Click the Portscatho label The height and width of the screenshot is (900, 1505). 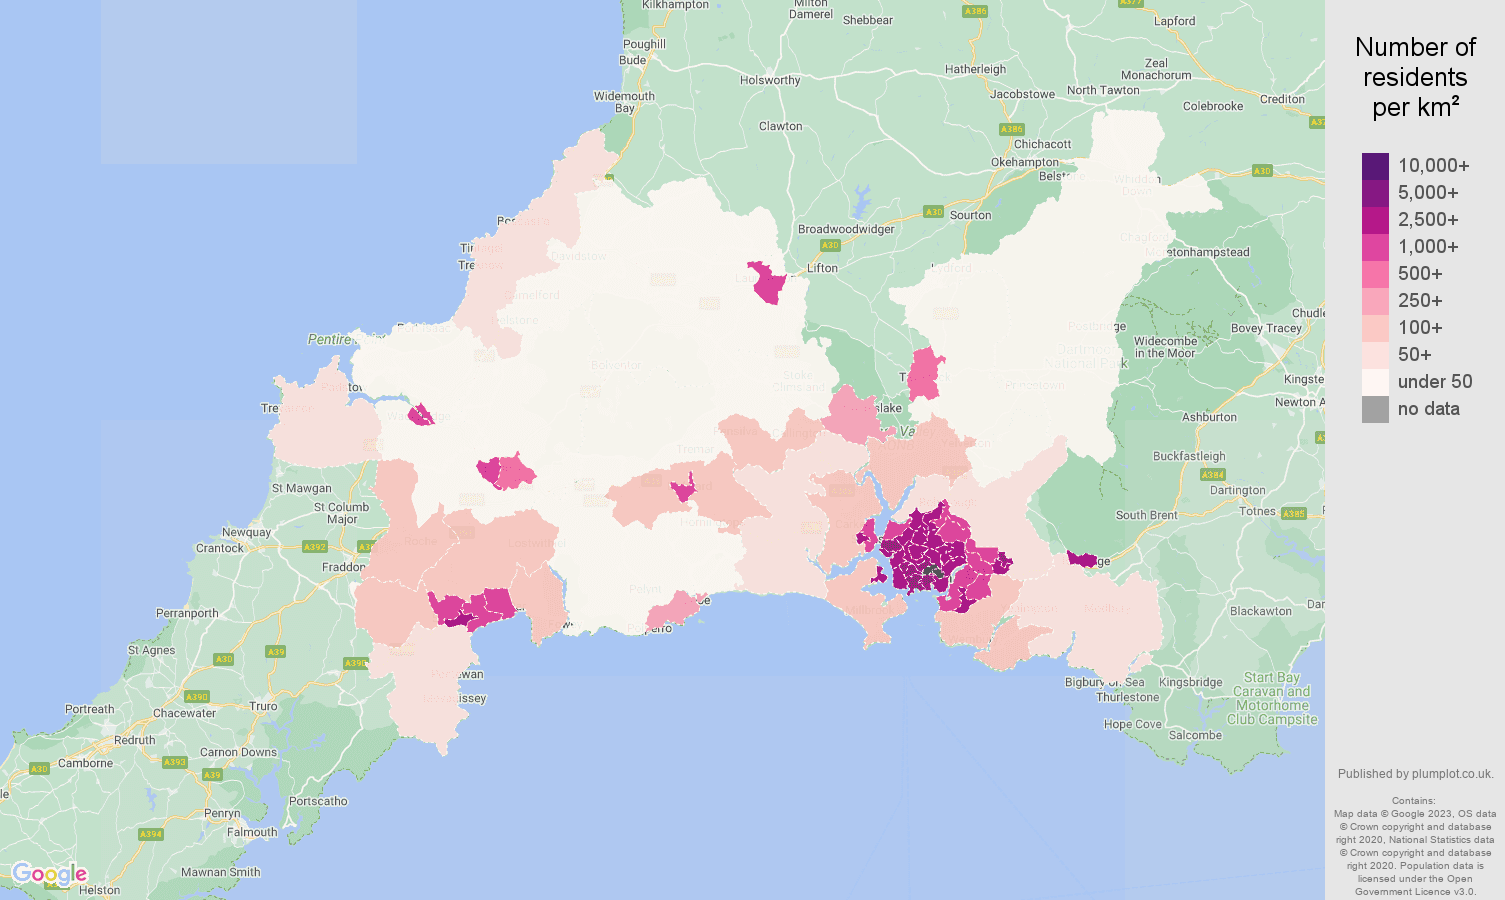click(x=318, y=801)
